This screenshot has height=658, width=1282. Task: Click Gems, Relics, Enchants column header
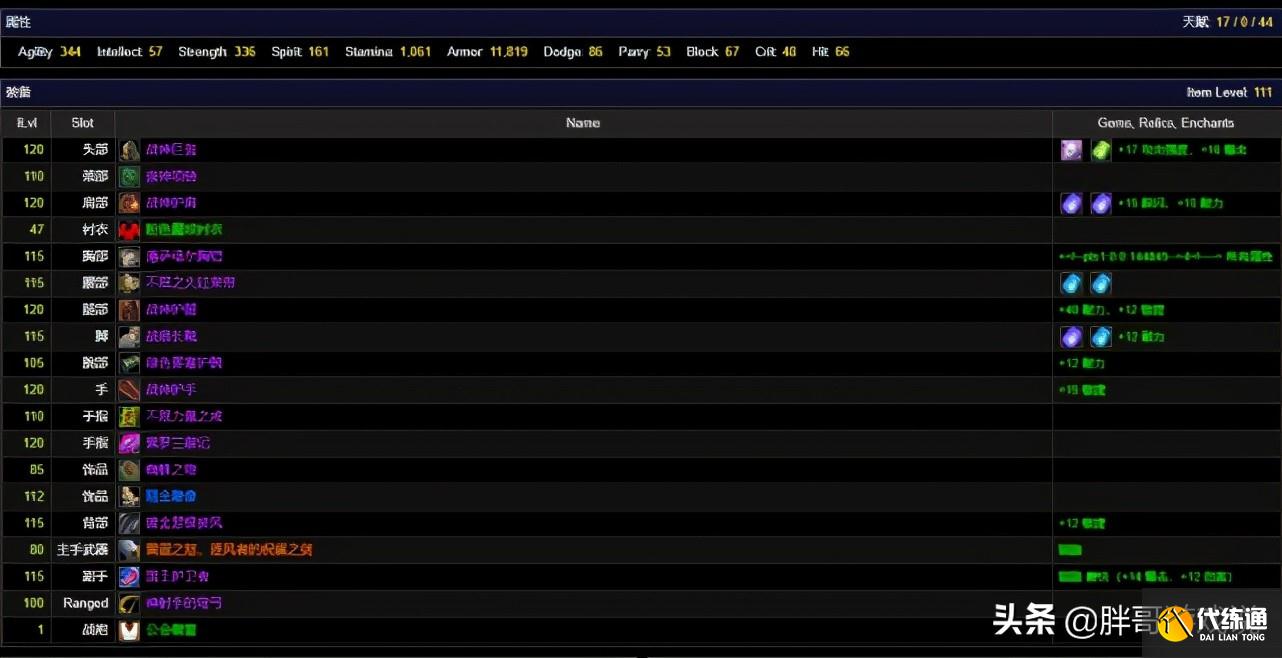coord(1165,123)
